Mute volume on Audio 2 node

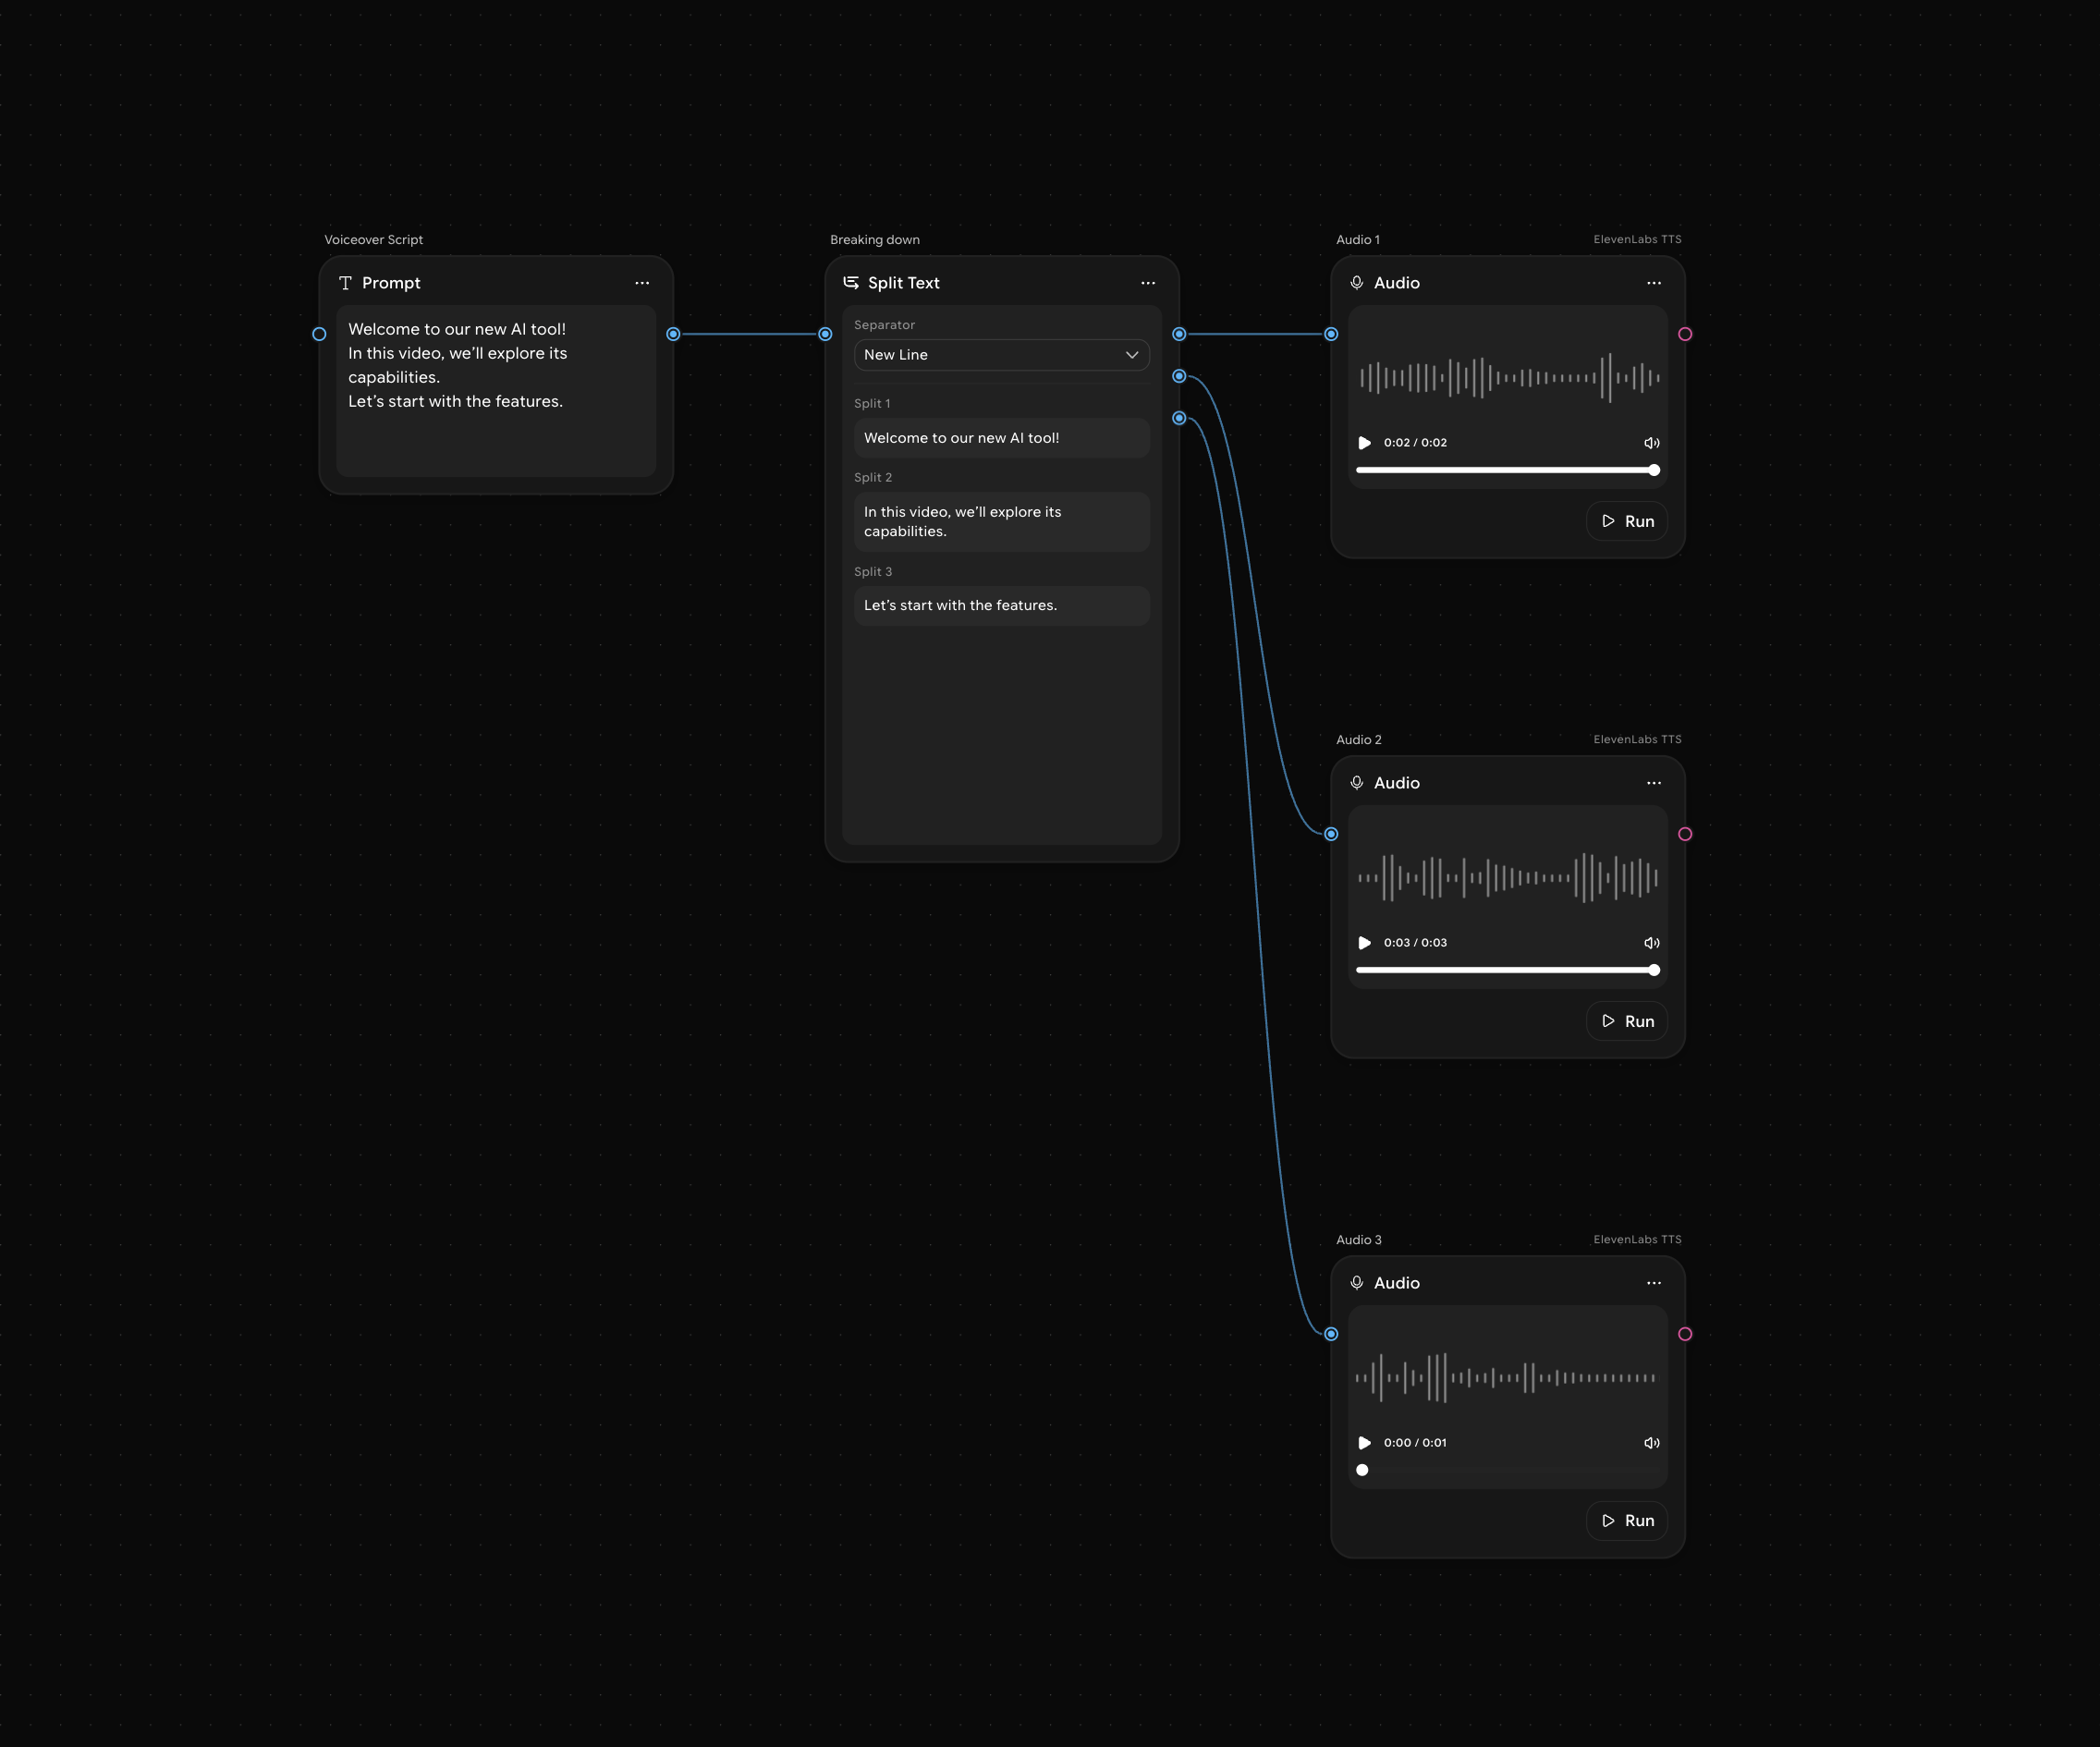click(1651, 942)
